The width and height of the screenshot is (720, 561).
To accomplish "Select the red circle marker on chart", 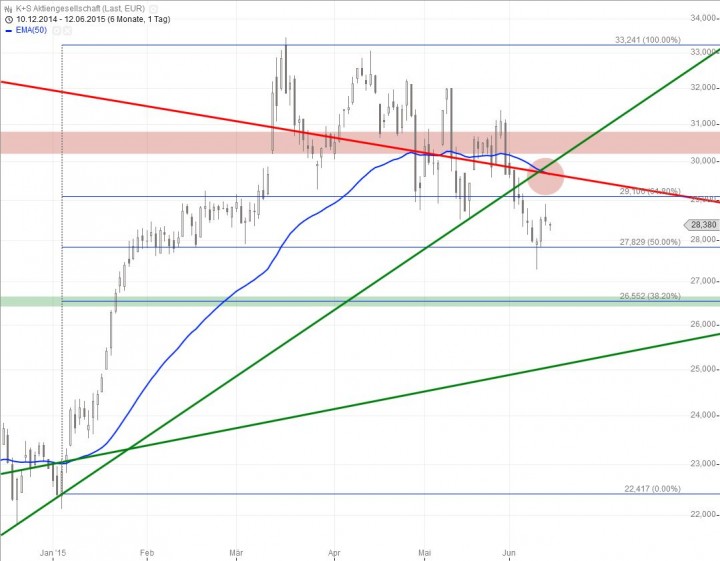I will [x=545, y=175].
